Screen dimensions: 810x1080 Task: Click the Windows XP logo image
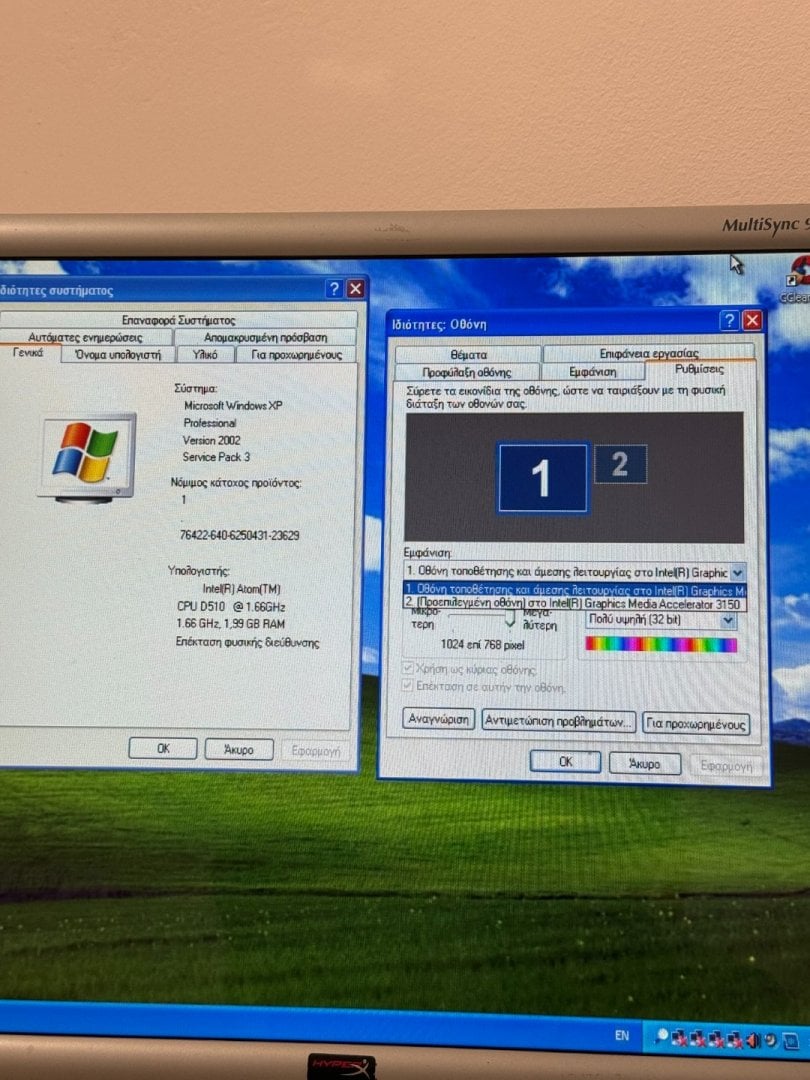(87, 455)
